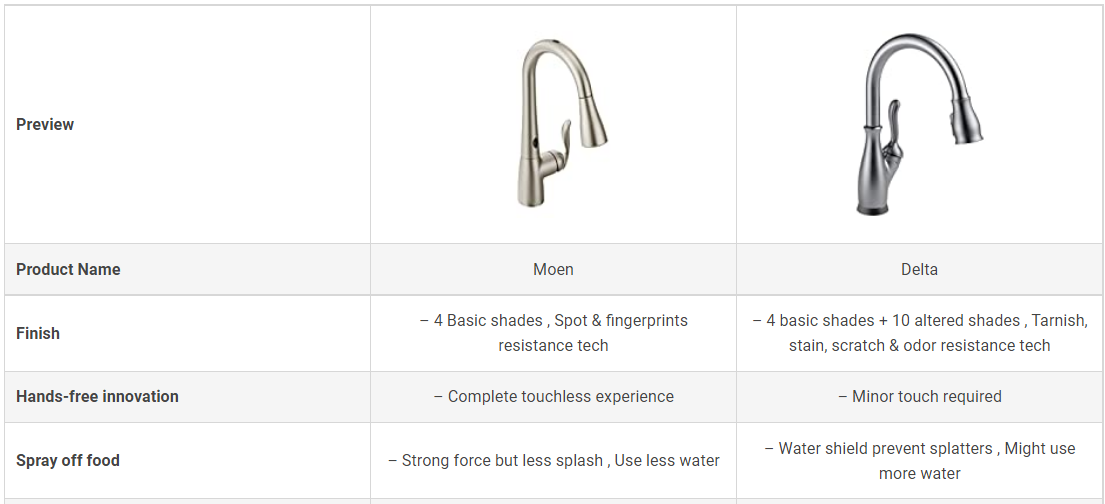Click the Complete touchless experience cell
Screen dimensions: 1105x504
[553, 397]
